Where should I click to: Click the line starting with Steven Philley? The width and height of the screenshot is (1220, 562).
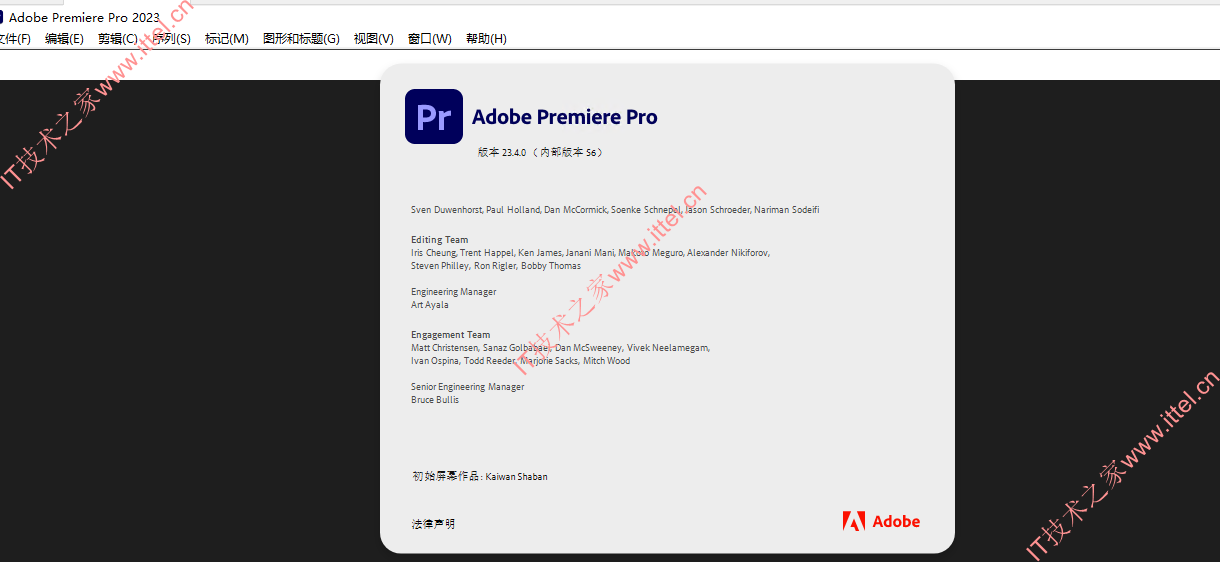pyautogui.click(x=496, y=266)
